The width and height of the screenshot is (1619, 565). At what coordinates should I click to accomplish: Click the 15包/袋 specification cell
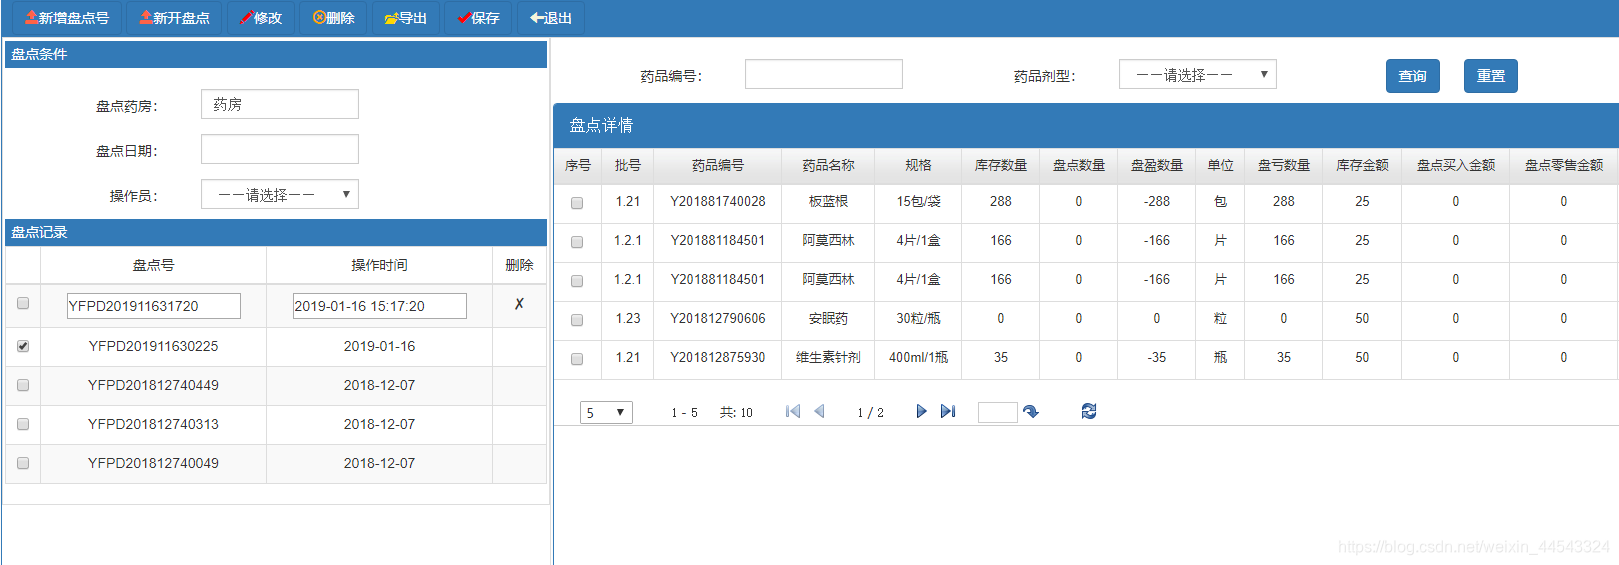tap(918, 202)
